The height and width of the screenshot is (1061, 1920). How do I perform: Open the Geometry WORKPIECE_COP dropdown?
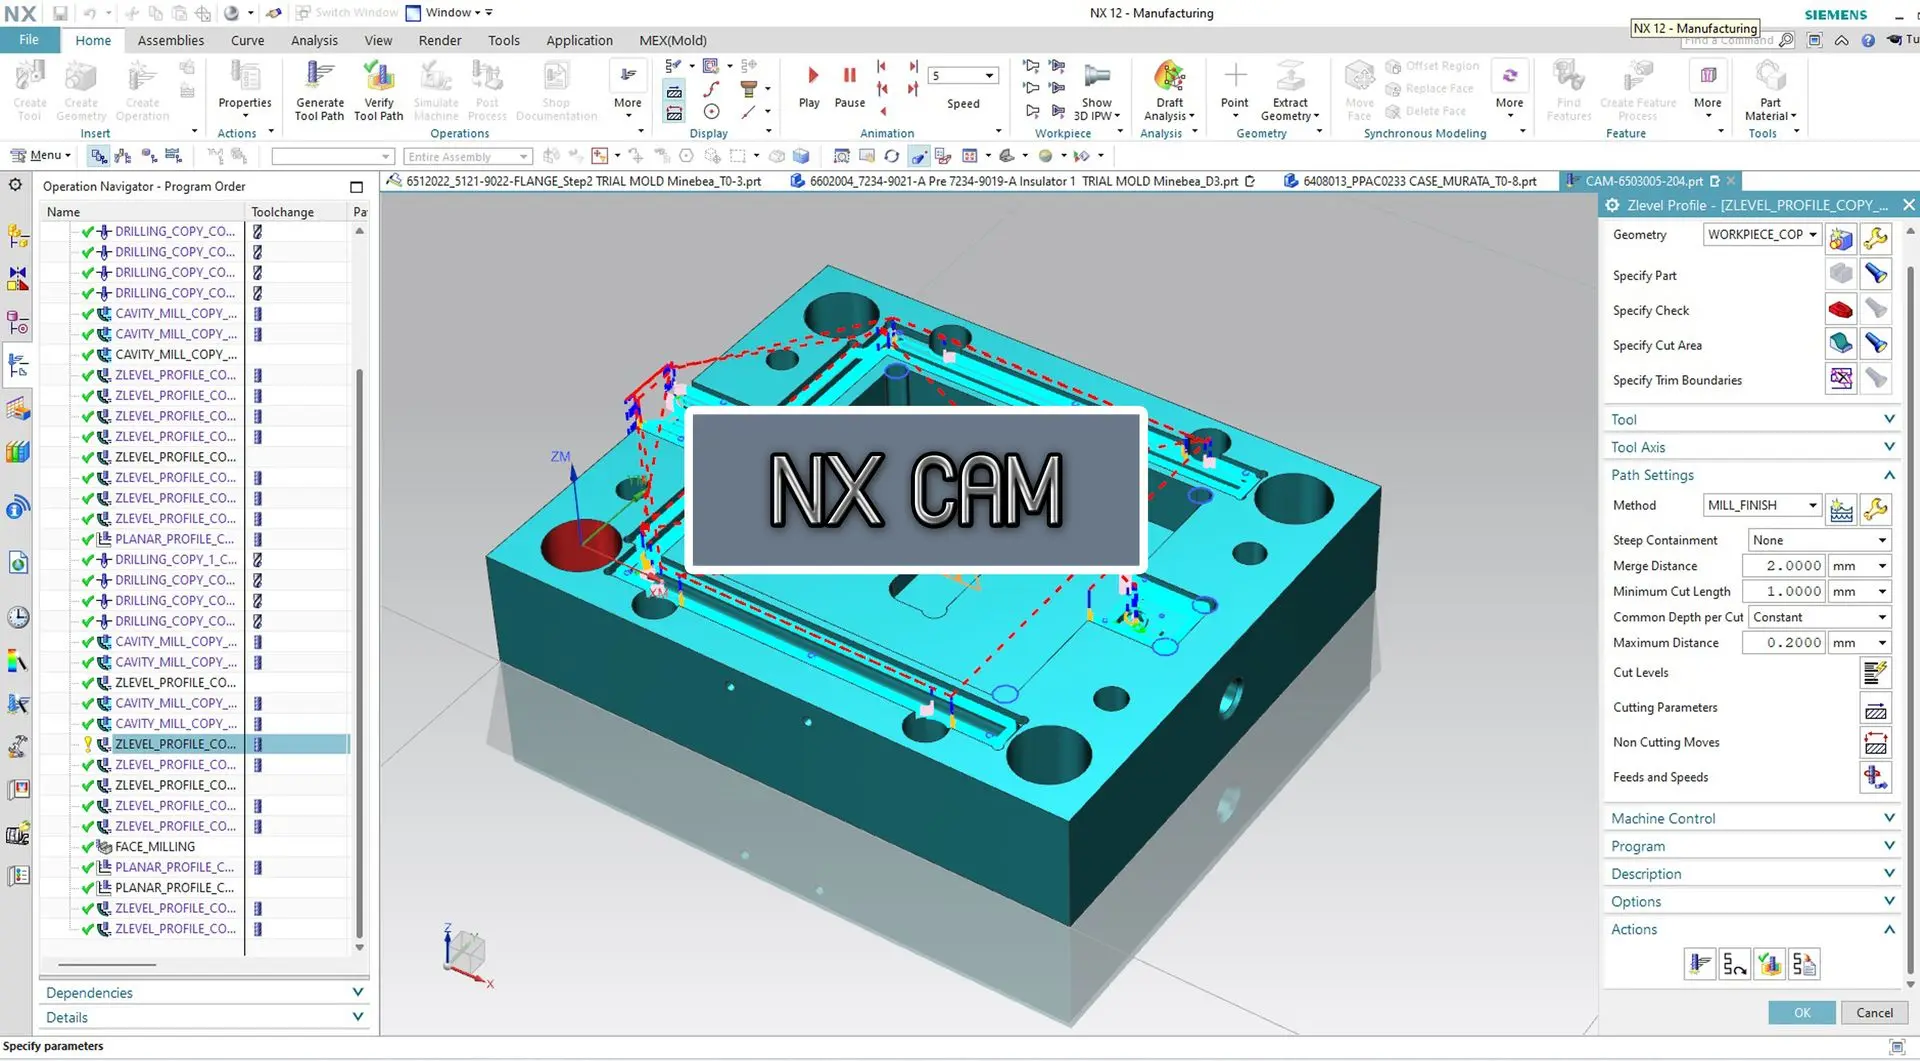tap(1762, 234)
